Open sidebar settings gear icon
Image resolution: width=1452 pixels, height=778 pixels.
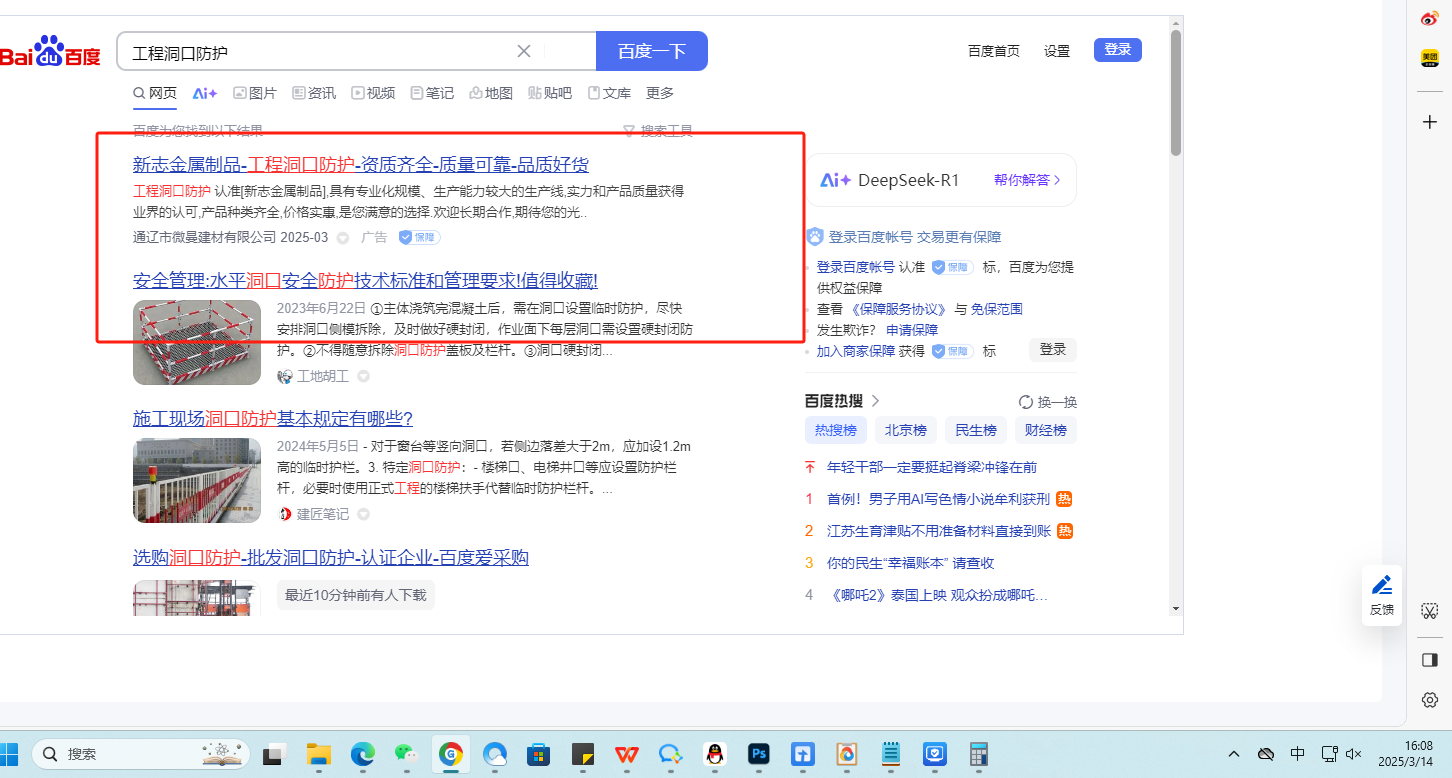pyautogui.click(x=1430, y=699)
